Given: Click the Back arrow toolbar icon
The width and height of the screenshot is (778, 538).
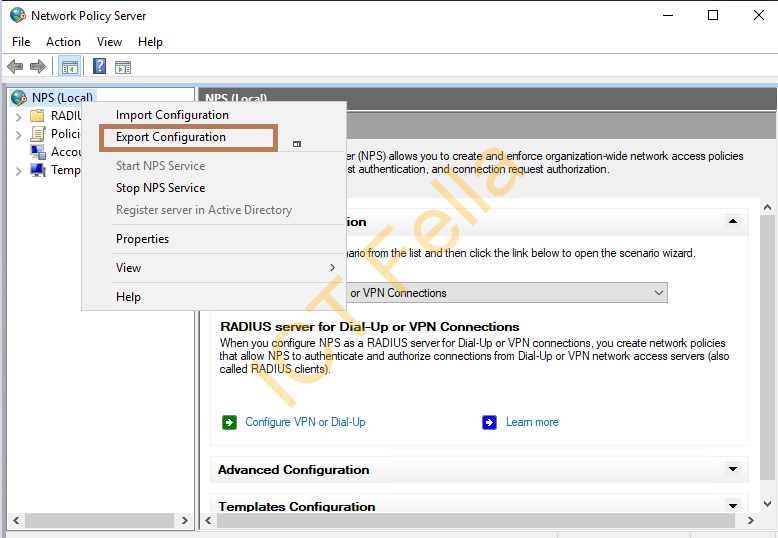Looking at the screenshot, I should [15, 66].
